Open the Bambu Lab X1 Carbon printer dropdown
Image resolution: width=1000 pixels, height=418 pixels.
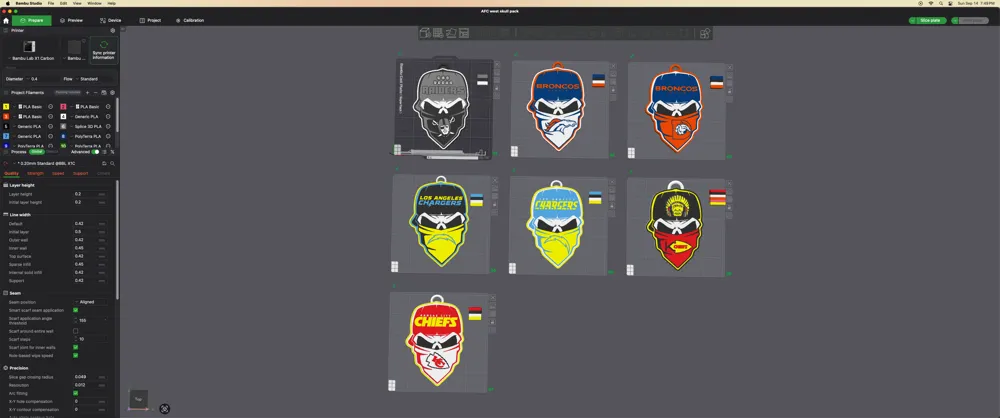31,58
